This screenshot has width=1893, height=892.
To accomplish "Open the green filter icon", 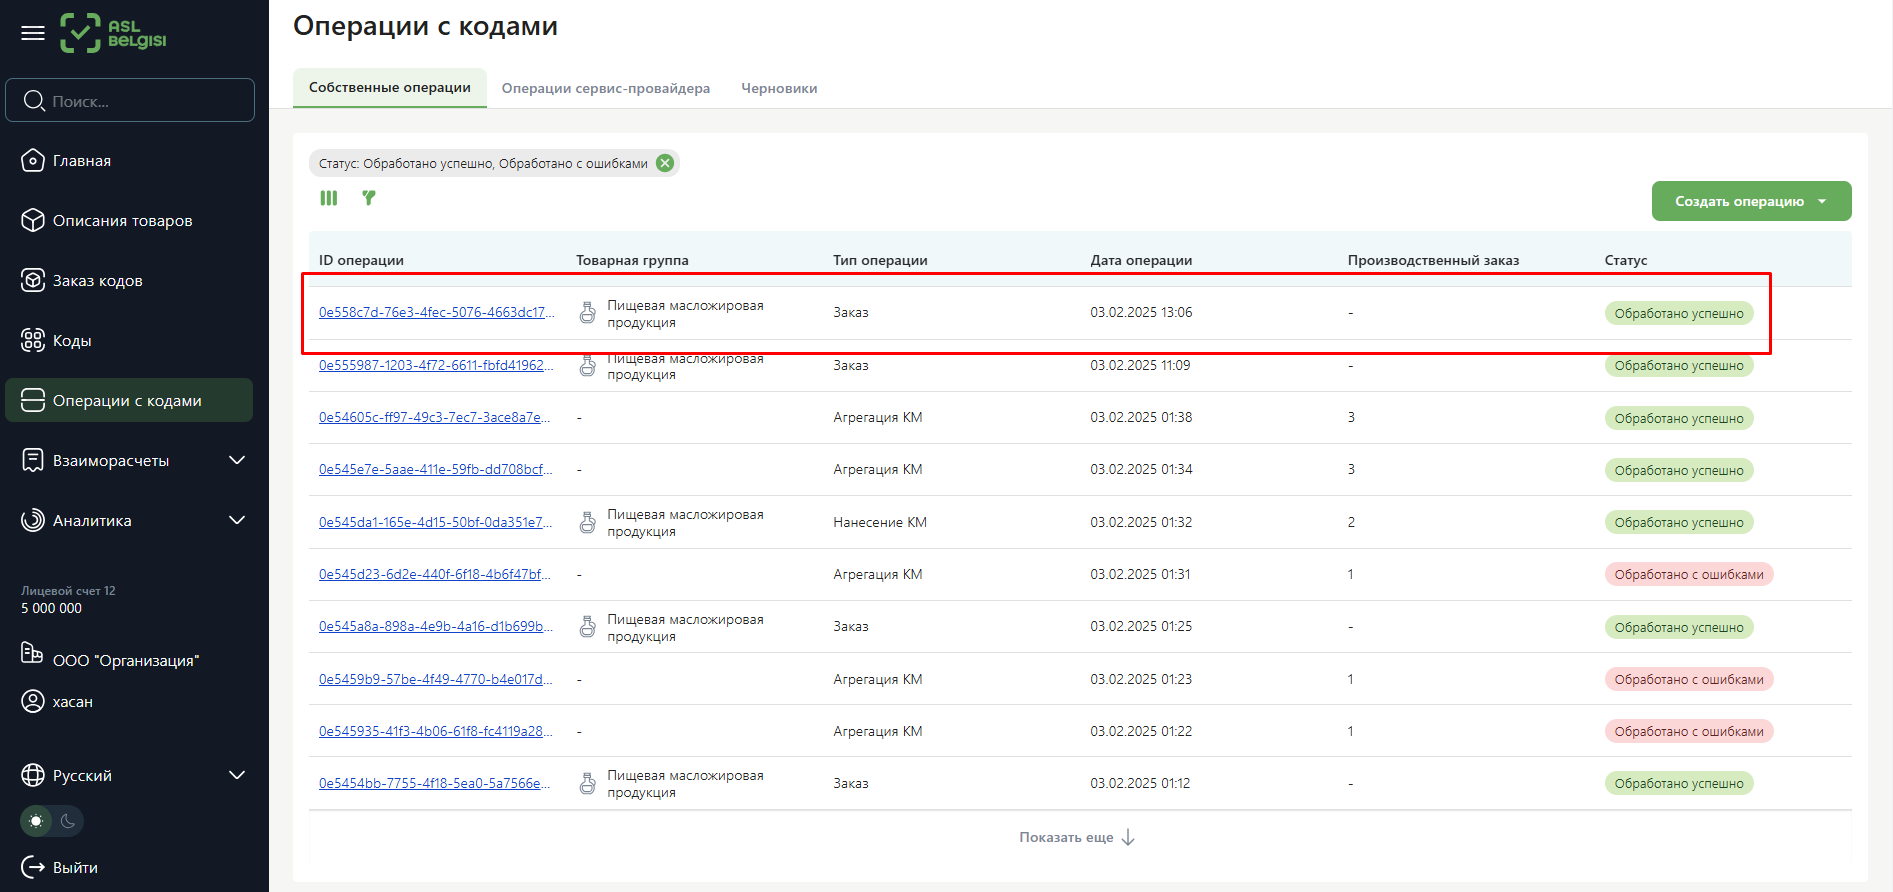I will click(x=369, y=198).
